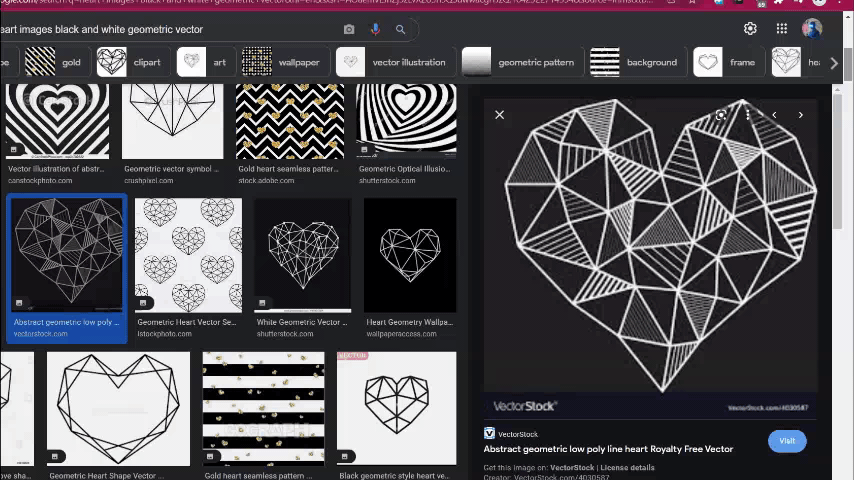Close the image preview panel
The height and width of the screenshot is (480, 854).
[x=499, y=115]
